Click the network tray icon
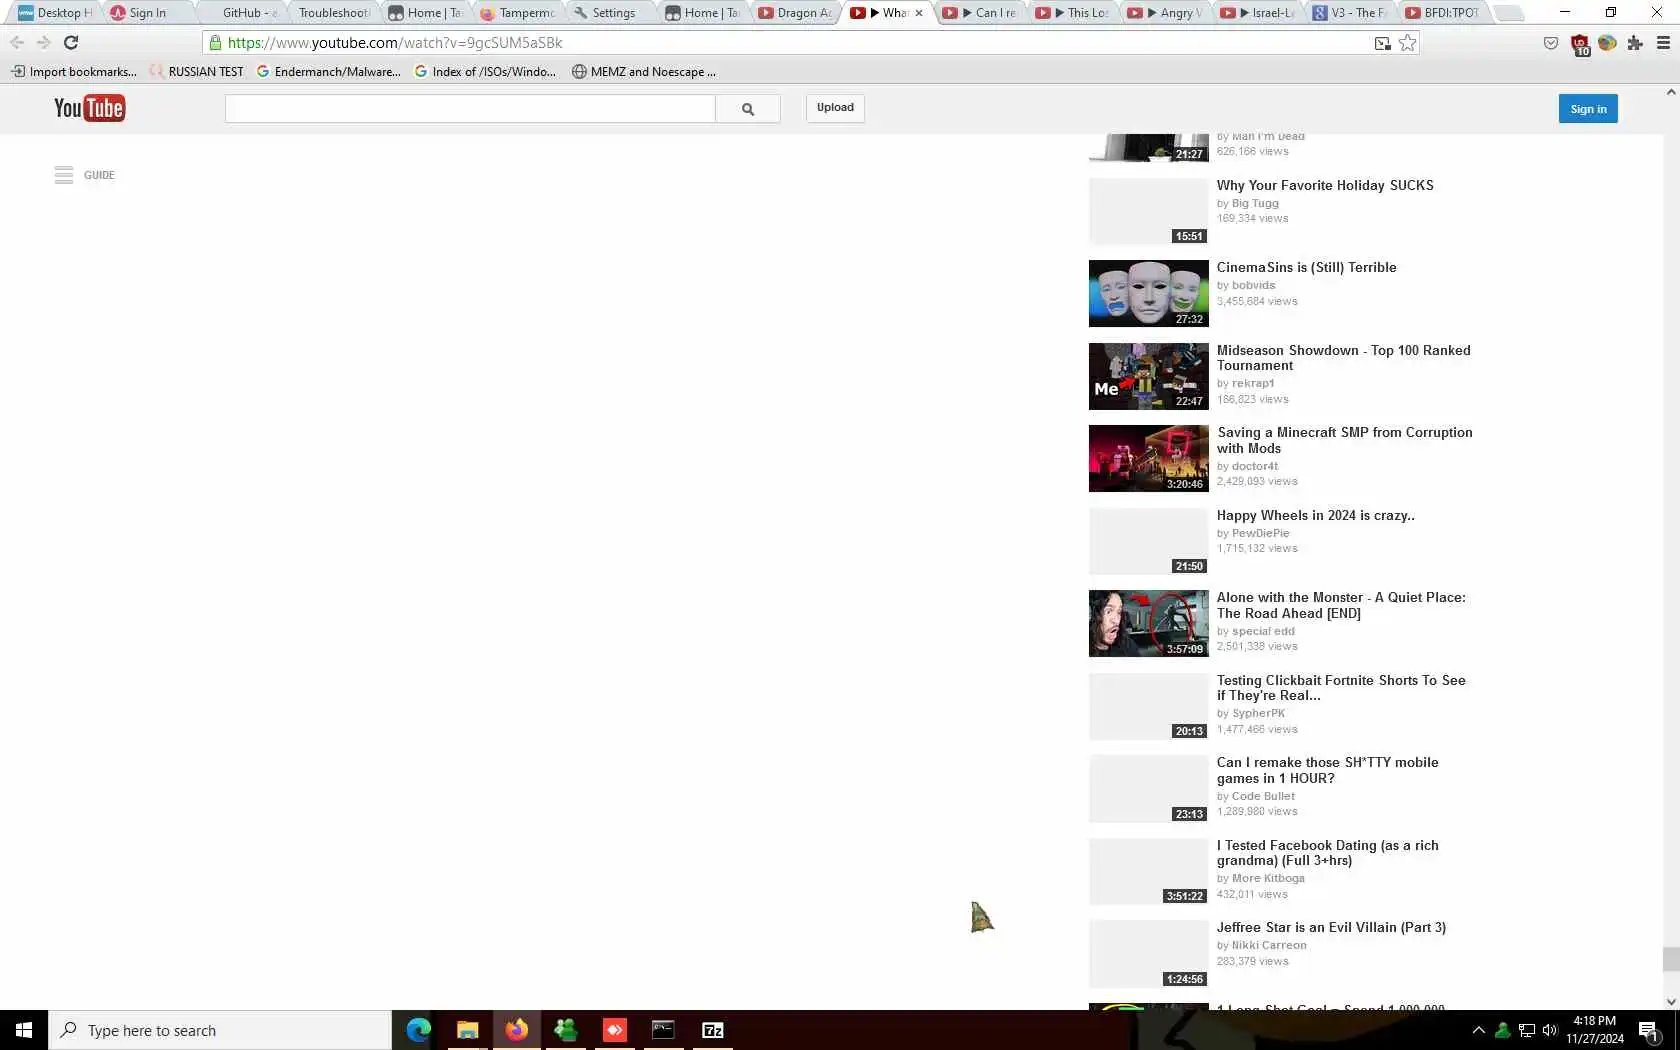Image resolution: width=1680 pixels, height=1050 pixels. (1526, 1030)
